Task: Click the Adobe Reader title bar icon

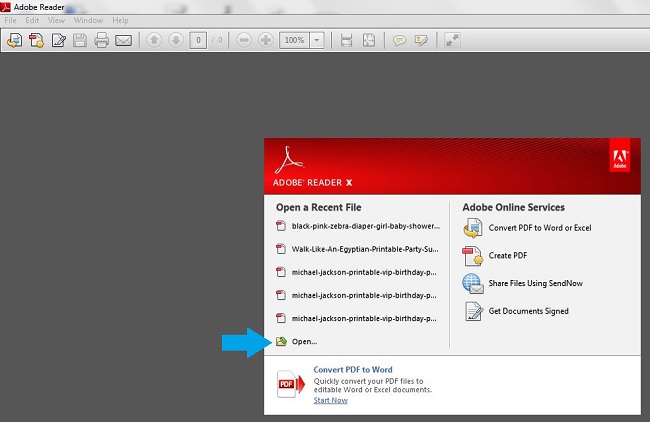Action: point(5,7)
